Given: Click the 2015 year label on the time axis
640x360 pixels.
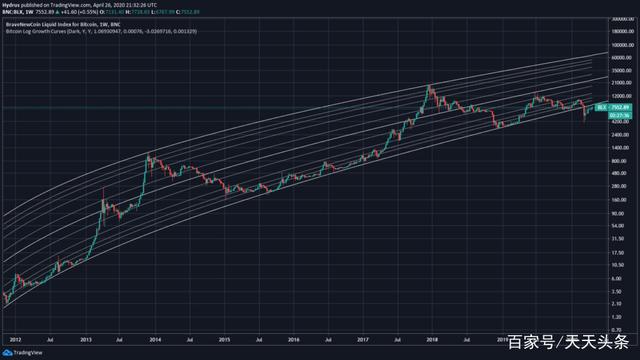Looking at the screenshot, I should (224, 340).
